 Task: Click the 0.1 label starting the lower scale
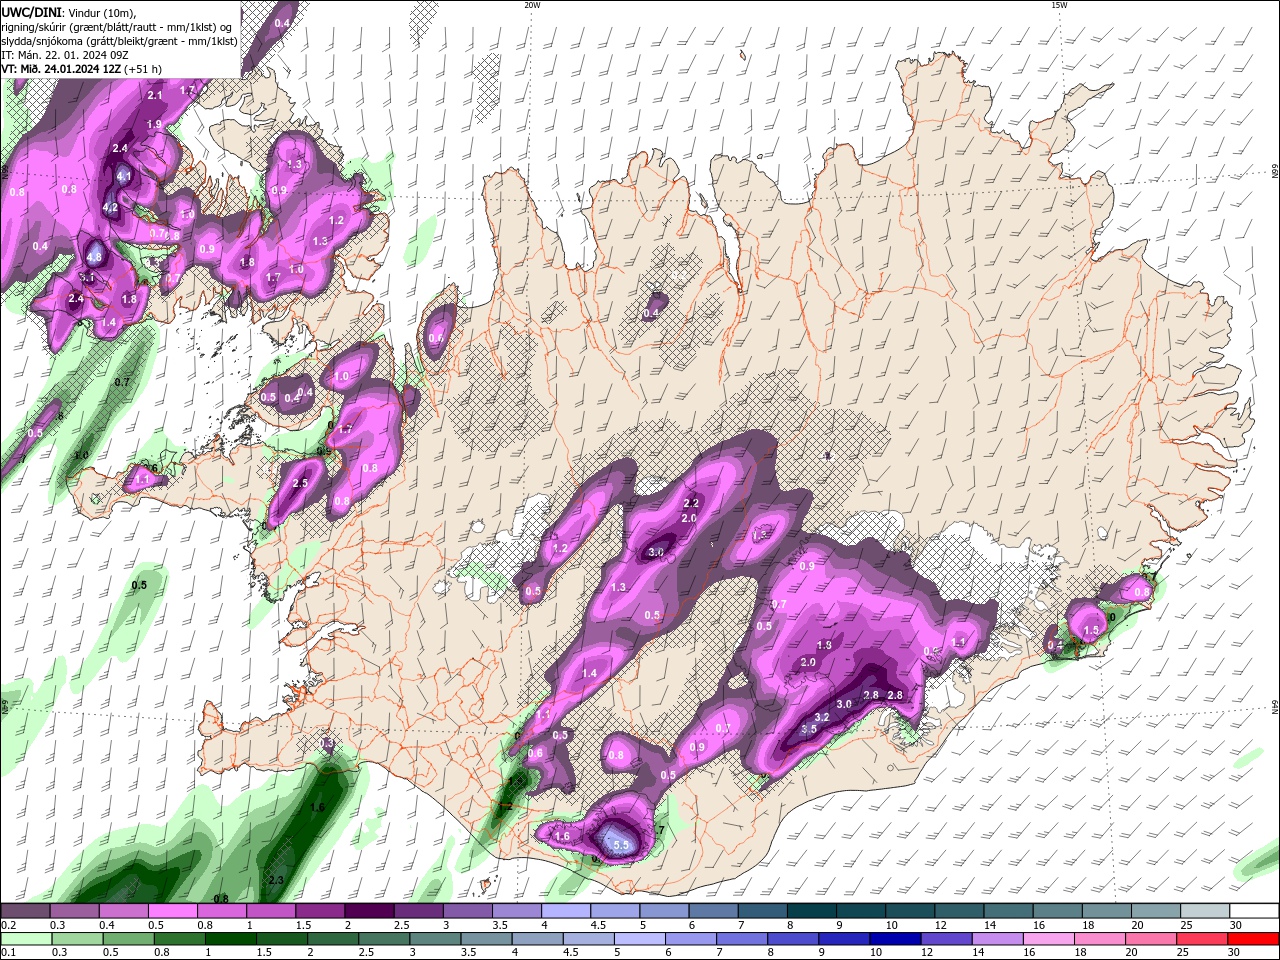tap(9, 952)
